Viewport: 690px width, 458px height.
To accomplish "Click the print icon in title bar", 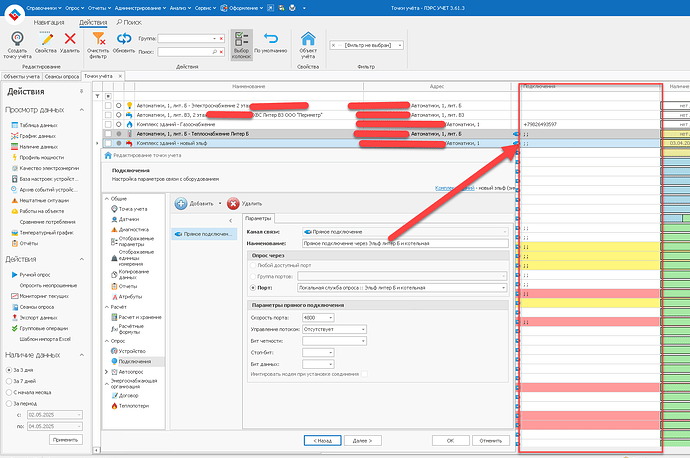I will (x=292, y=8).
